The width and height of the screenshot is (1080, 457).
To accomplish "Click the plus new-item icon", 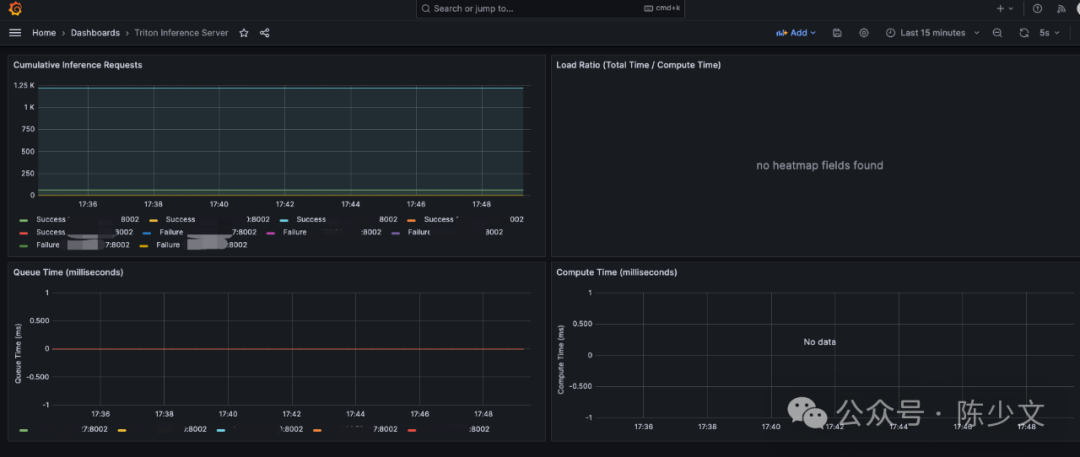I will click(x=1000, y=9).
